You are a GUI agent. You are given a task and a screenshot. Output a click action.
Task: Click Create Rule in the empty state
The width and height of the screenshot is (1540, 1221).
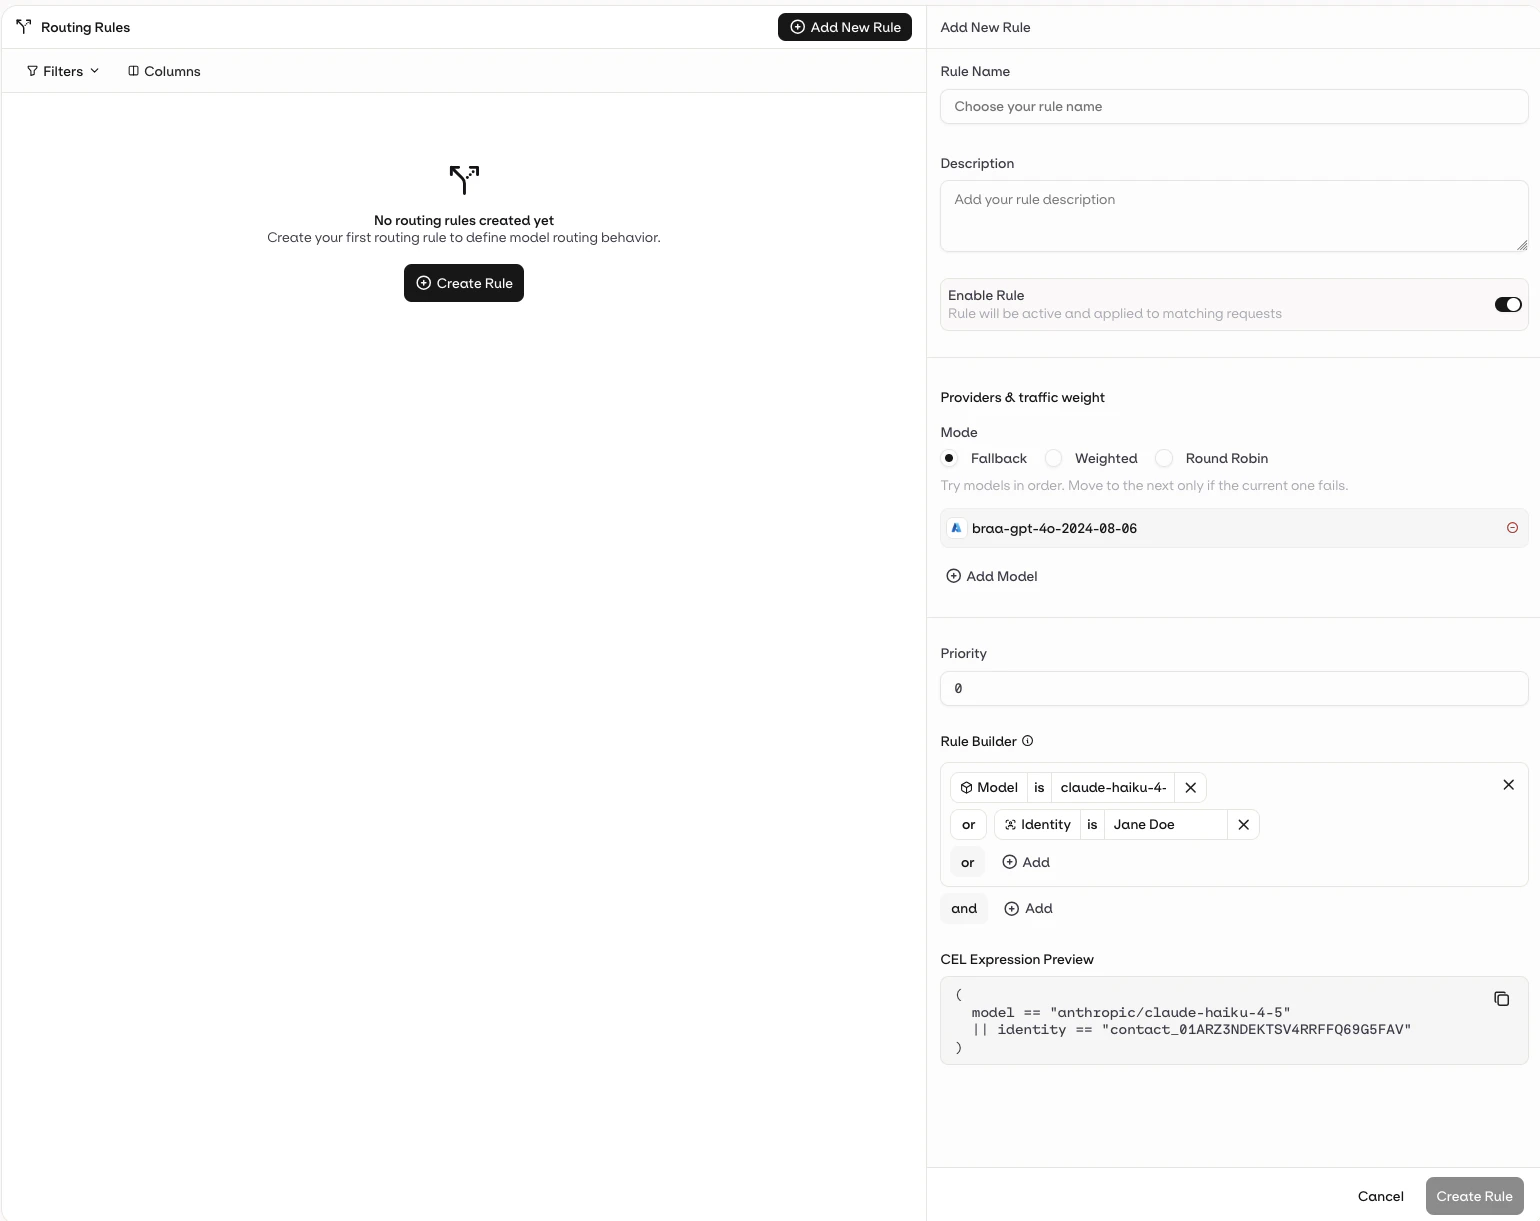point(463,283)
